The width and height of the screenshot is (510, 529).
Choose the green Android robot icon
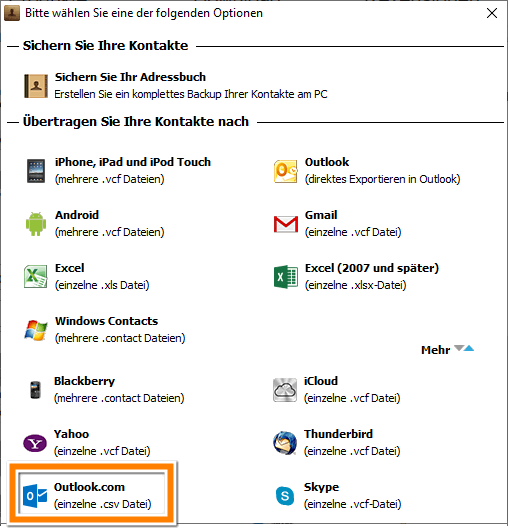tap(36, 224)
